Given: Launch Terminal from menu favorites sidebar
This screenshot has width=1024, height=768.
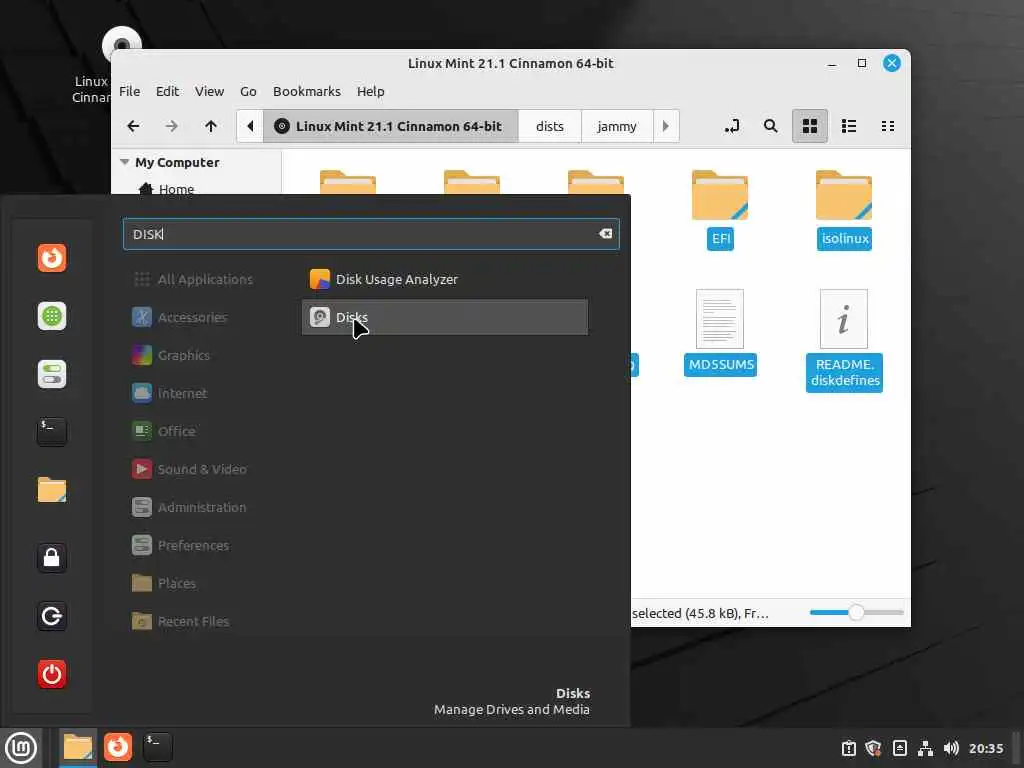Looking at the screenshot, I should [52, 432].
